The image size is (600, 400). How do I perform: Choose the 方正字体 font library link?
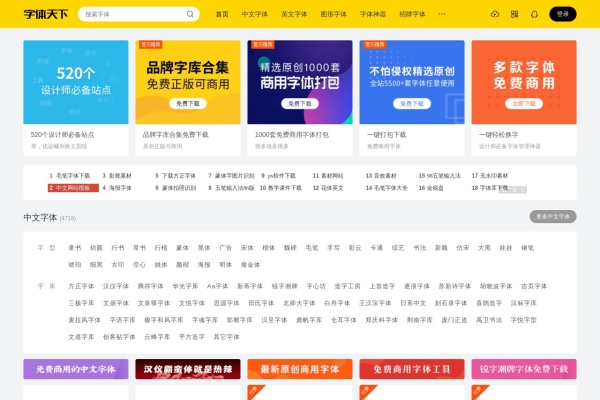81,285
